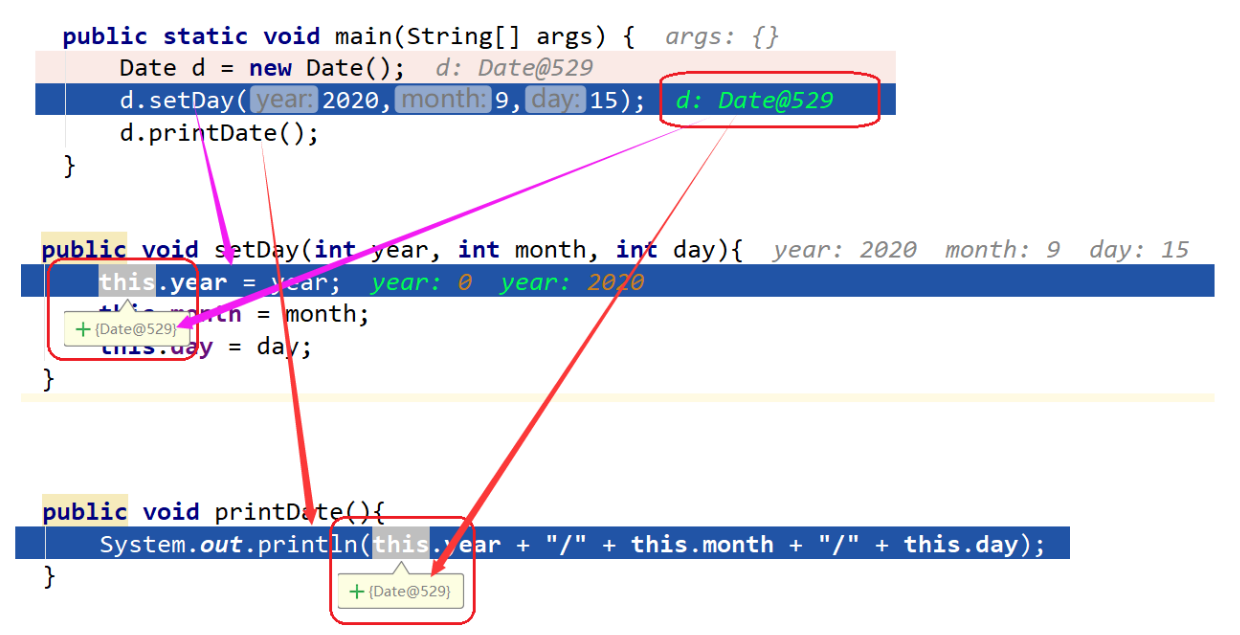
Task: Click 'this.month' in the println expression
Action: [x=702, y=544]
